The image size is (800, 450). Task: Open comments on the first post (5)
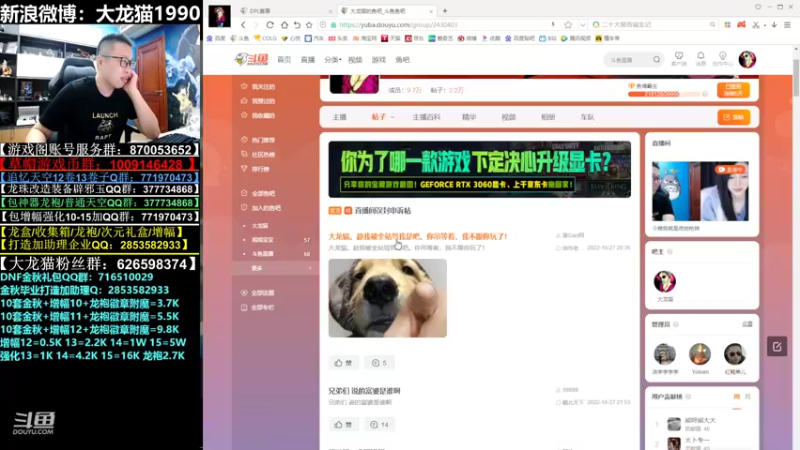click(380, 363)
